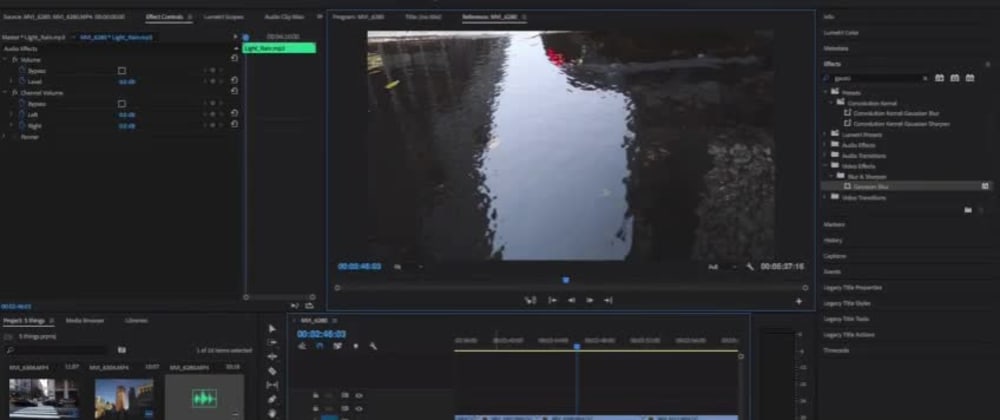This screenshot has width=1000, height=420.
Task: Switch to the Audio Clip Mixer tab
Action: (x=284, y=17)
